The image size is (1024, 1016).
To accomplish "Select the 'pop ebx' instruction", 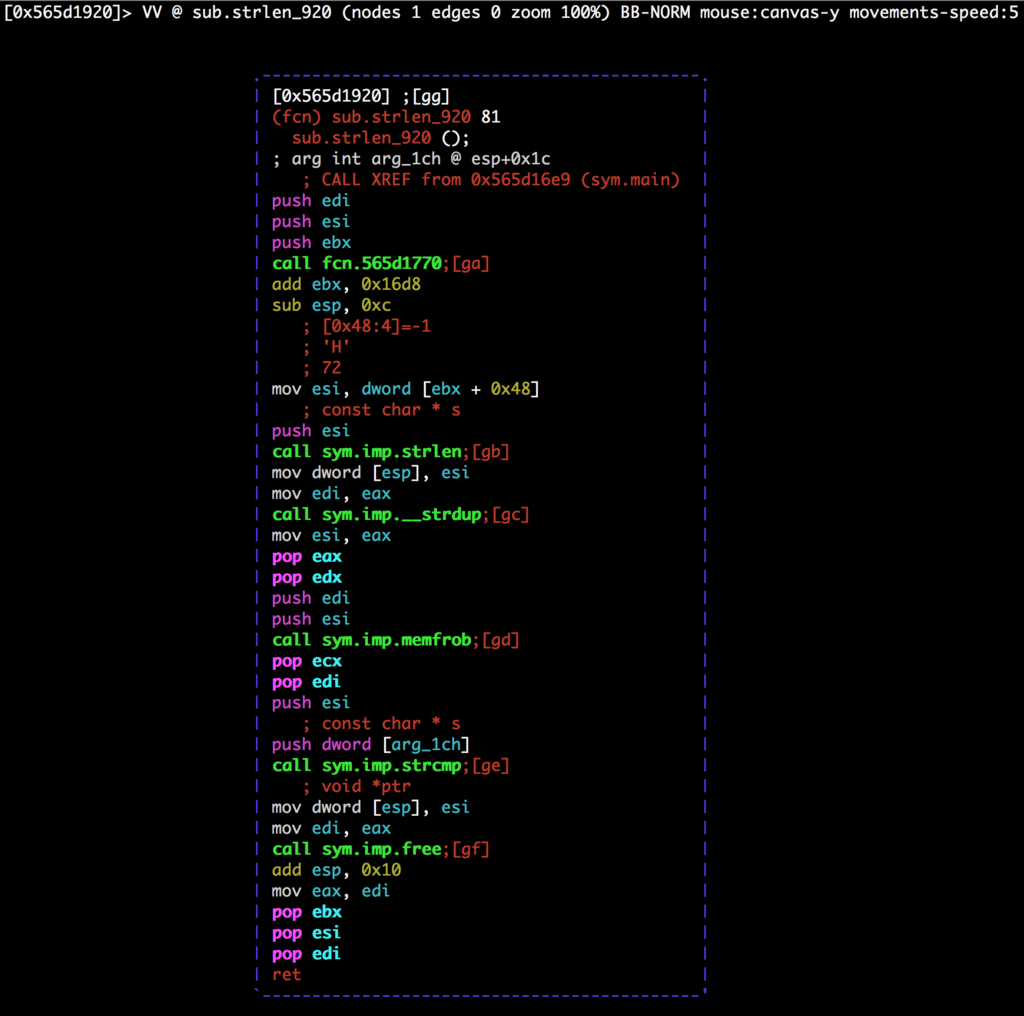I will click(x=307, y=911).
